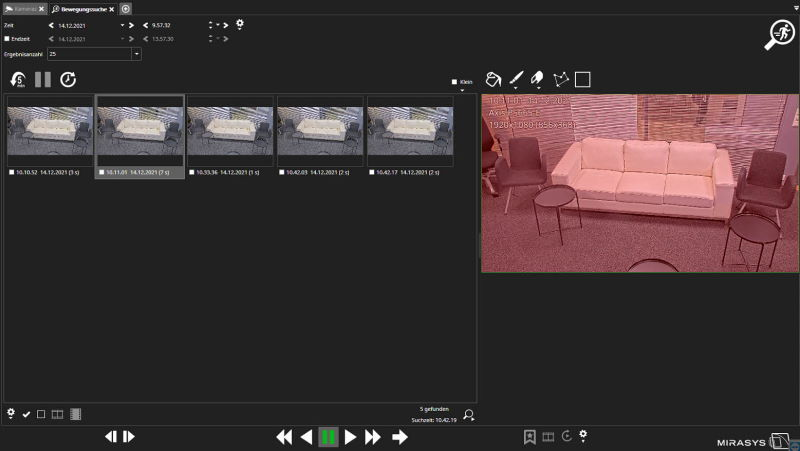
Task: Add a bookmark in playback bar
Action: point(529,436)
